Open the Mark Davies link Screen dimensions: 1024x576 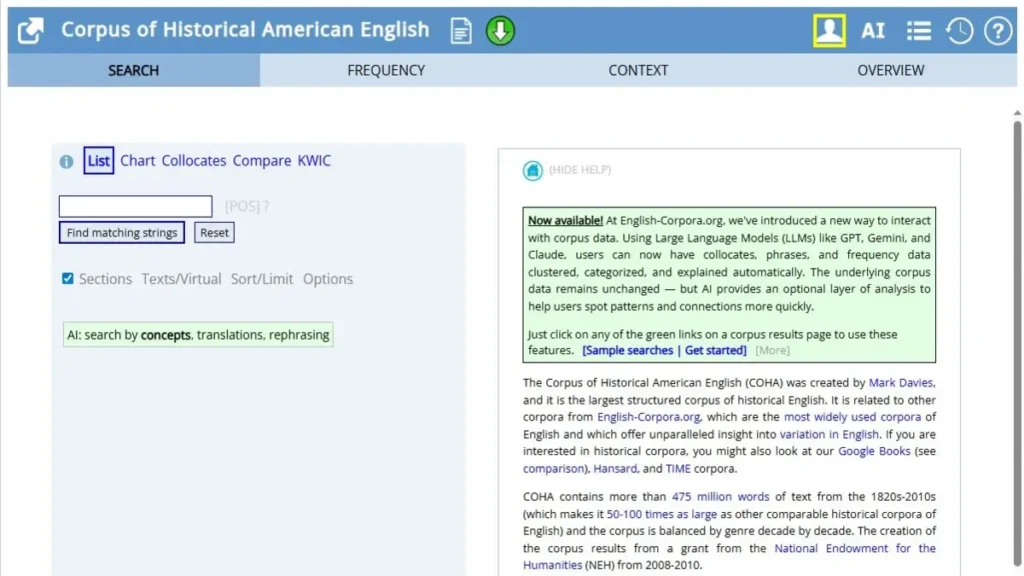(x=901, y=382)
